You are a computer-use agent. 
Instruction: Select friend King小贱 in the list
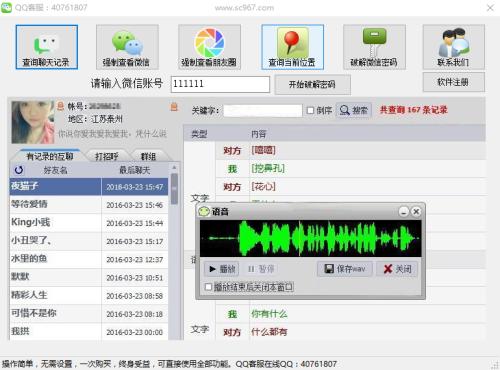click(89, 222)
